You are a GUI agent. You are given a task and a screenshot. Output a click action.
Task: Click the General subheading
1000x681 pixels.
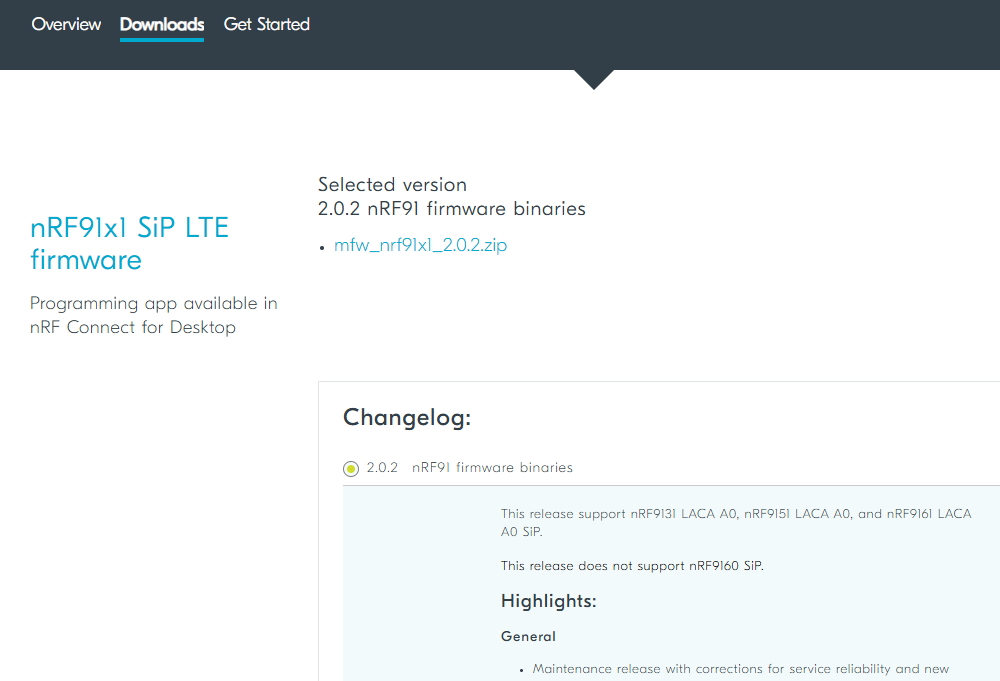tap(528, 636)
